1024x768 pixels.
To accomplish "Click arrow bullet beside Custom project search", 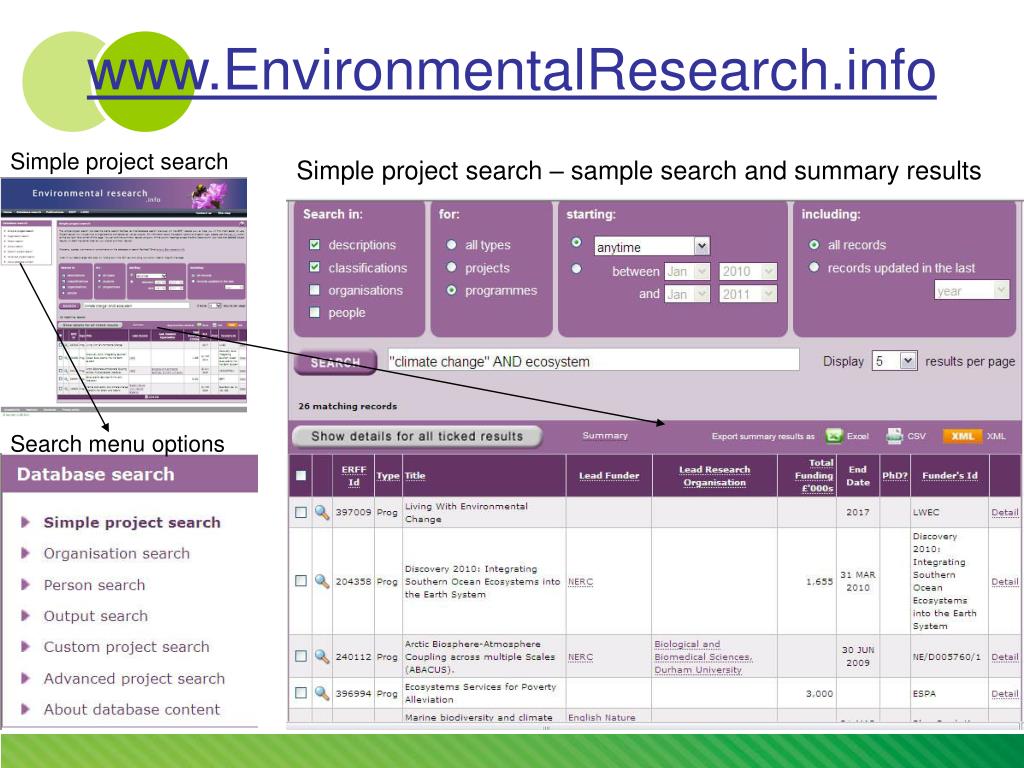I will [26, 647].
